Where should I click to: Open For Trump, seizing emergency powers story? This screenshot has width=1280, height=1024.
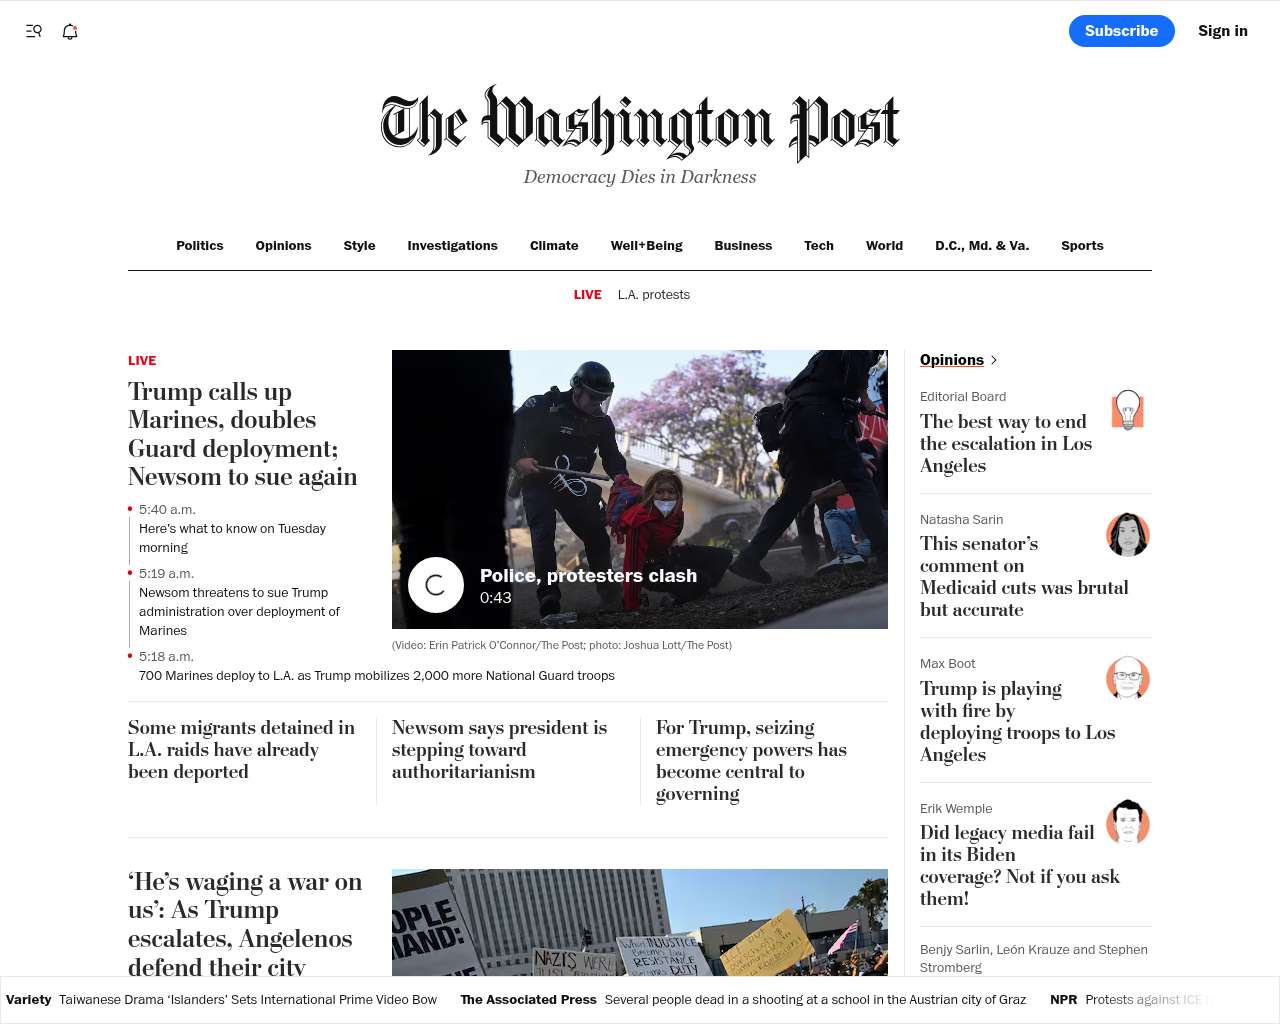[751, 761]
